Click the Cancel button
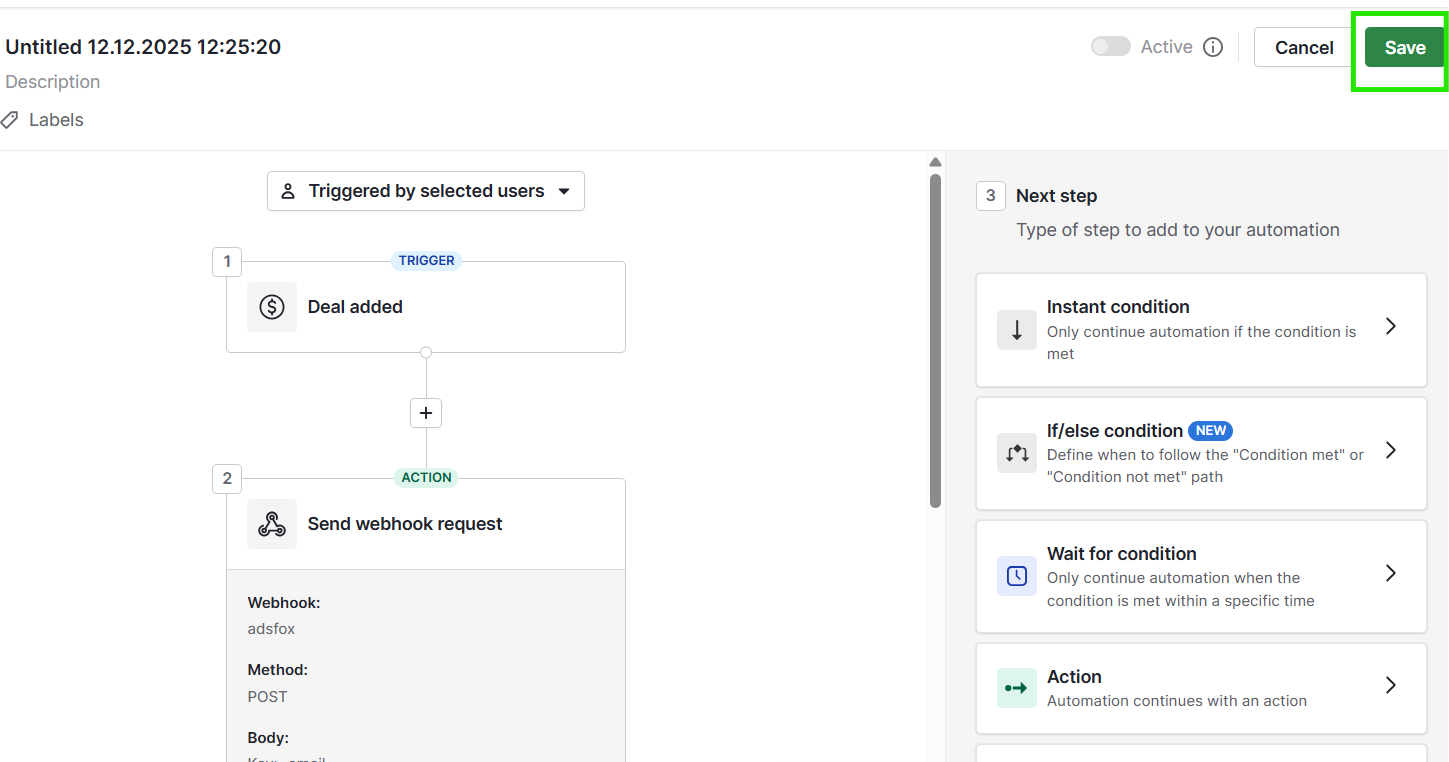Screen dimensions: 1449x762 (x=1304, y=48)
